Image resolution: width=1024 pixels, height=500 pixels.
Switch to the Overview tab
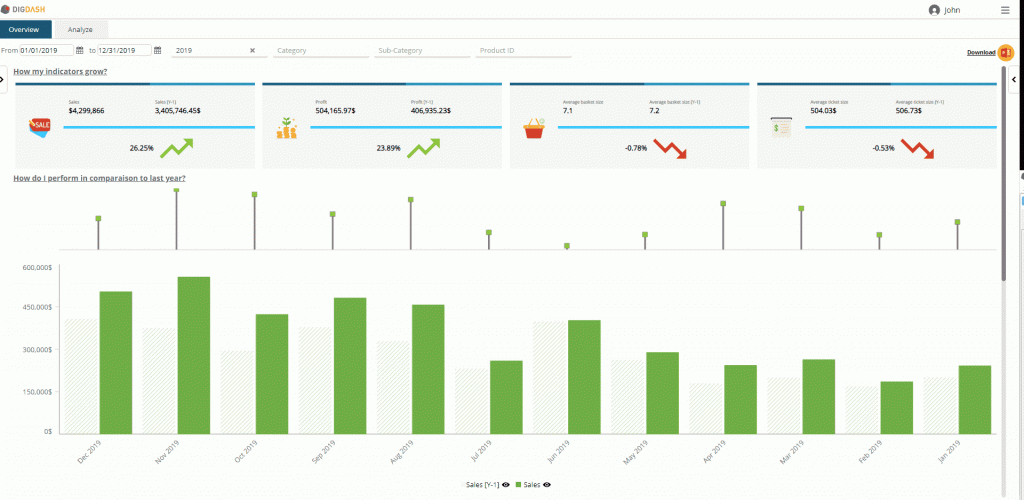click(x=25, y=29)
